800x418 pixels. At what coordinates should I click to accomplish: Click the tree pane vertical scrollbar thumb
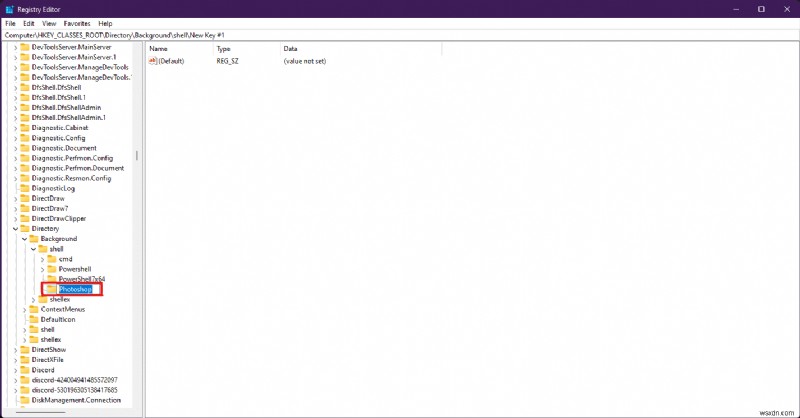pos(137,155)
